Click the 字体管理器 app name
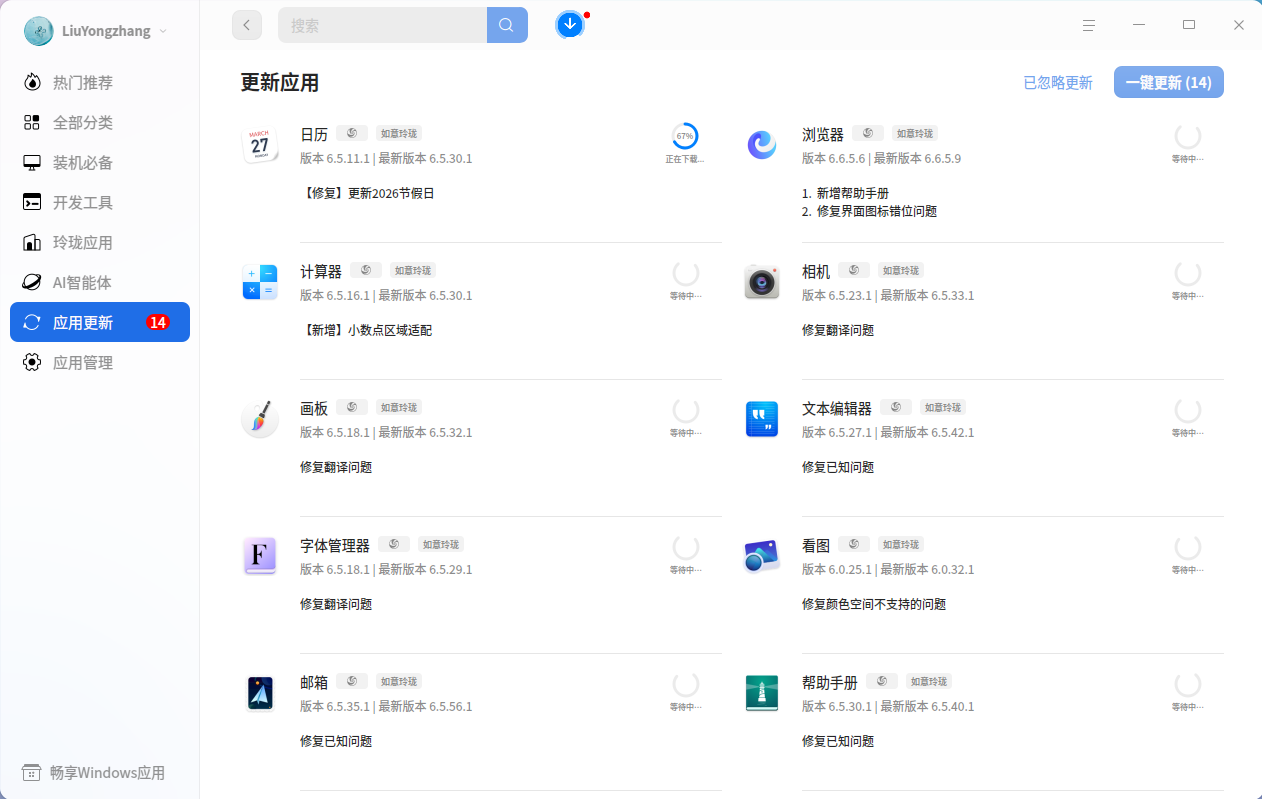The height and width of the screenshot is (799, 1262). (335, 545)
